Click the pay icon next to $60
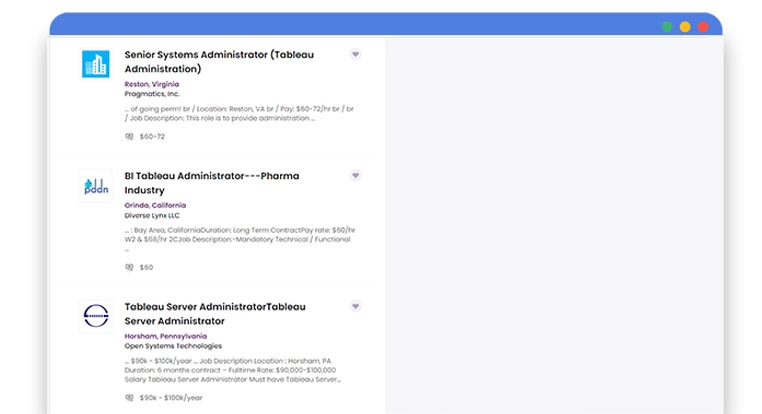 (129, 267)
